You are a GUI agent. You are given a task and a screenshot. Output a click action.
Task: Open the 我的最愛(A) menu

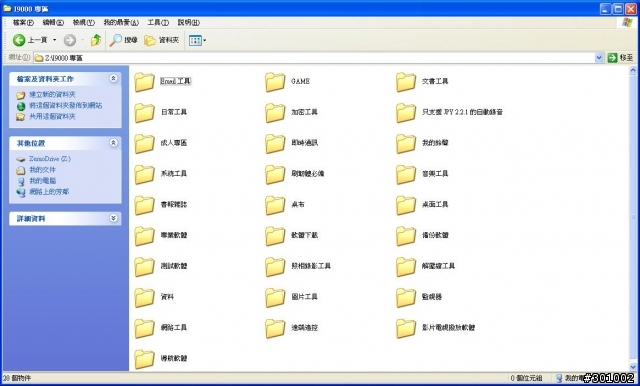coord(121,22)
